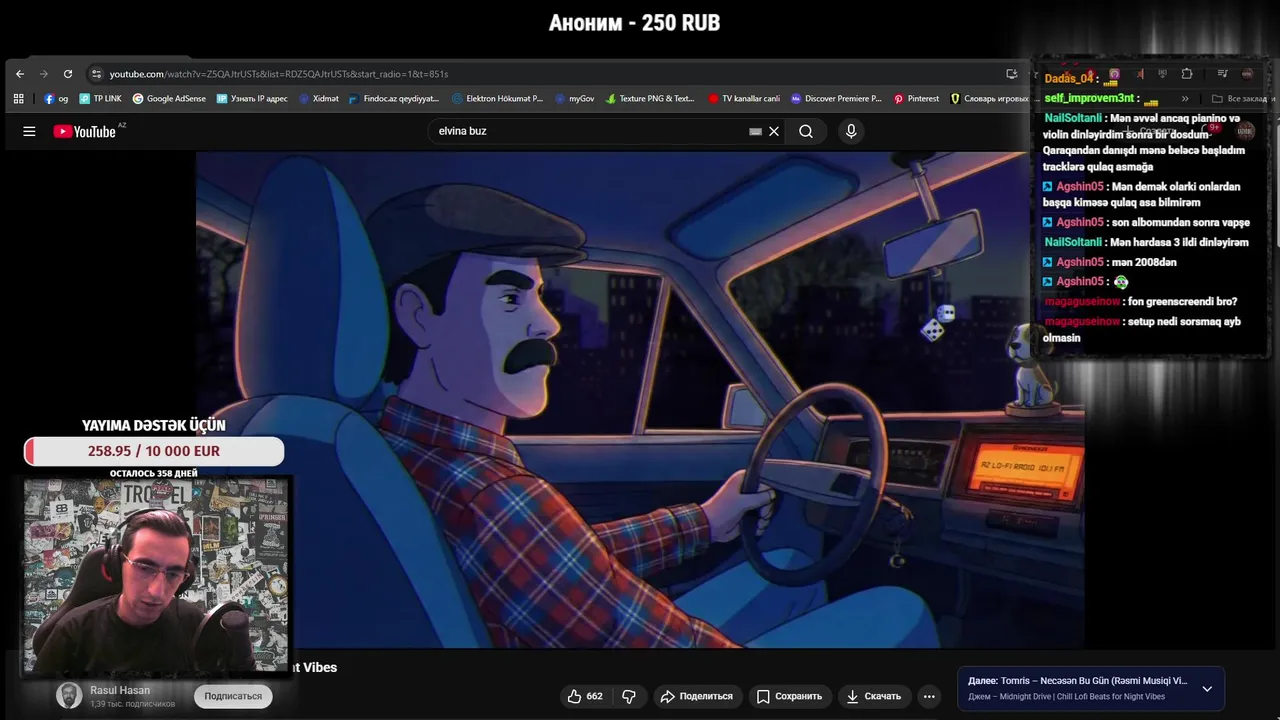Save the video with 'Сохранить'
This screenshot has width=1280, height=720.
click(x=789, y=696)
